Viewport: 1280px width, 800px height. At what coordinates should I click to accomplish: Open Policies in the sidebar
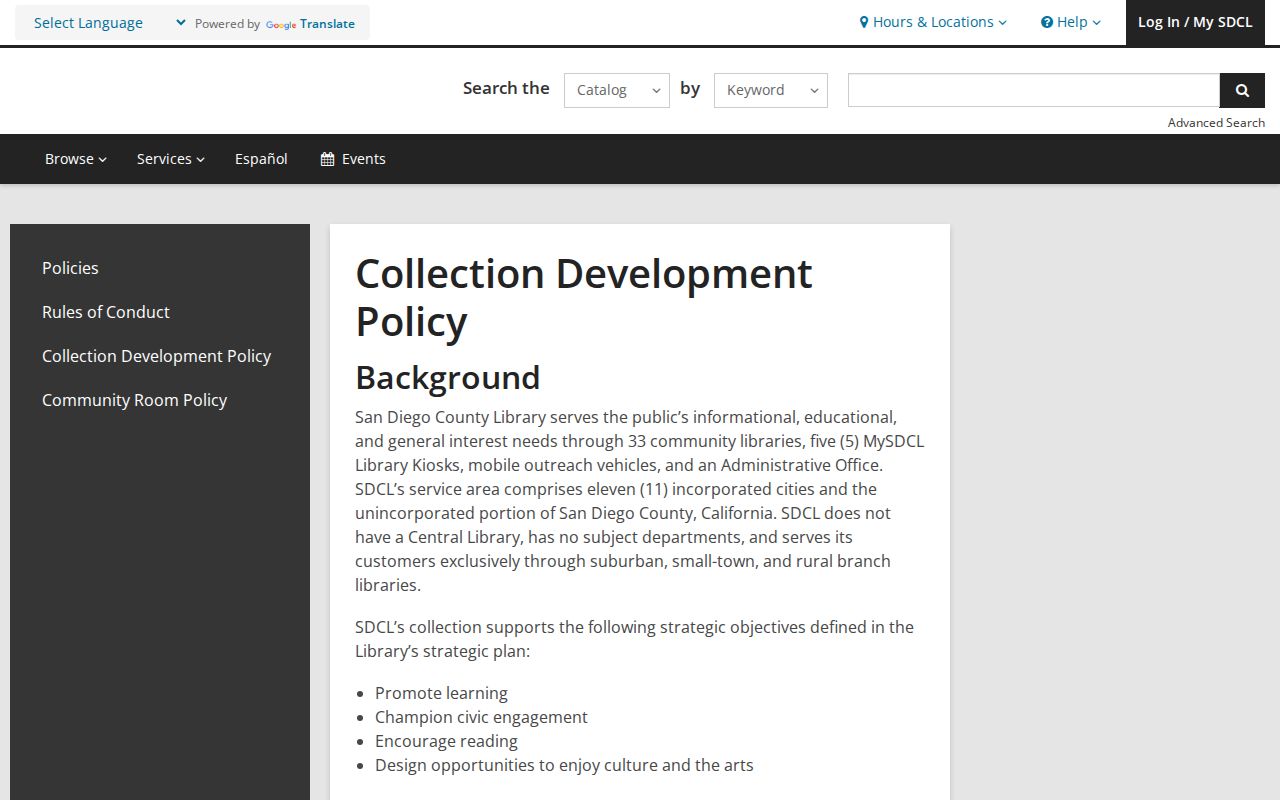tap(70, 268)
